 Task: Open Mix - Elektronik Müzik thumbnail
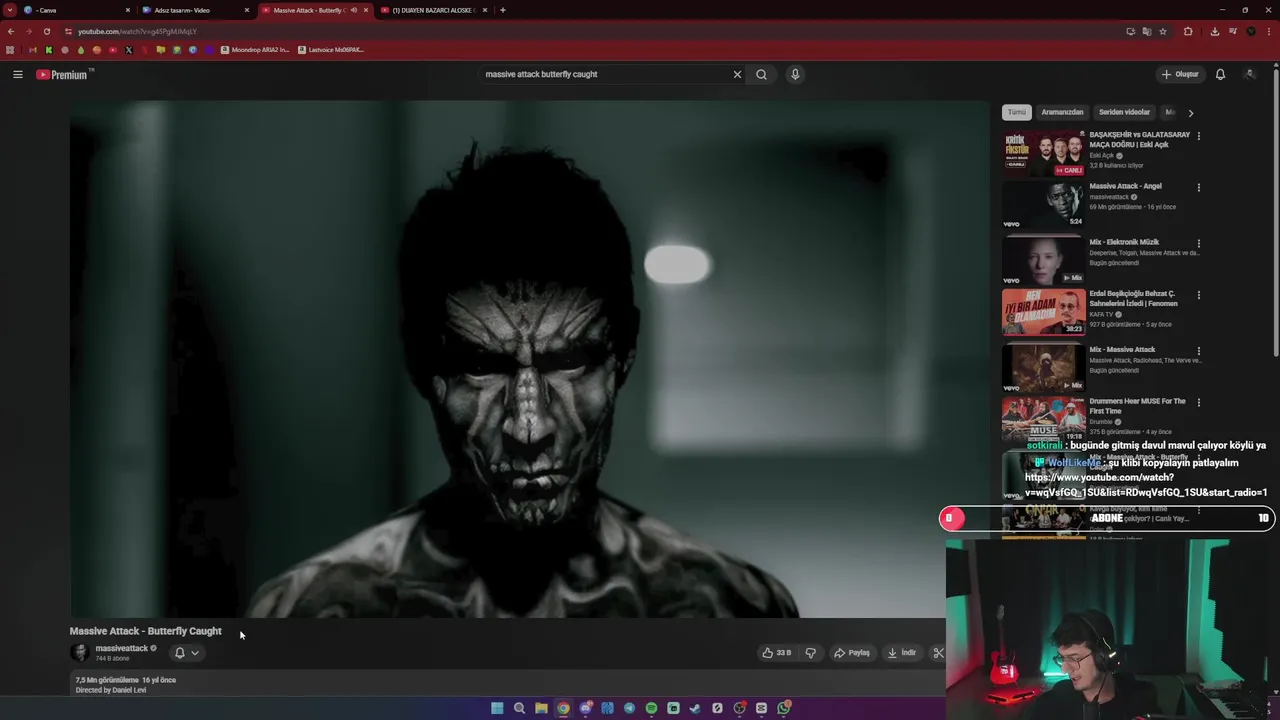point(1043,260)
